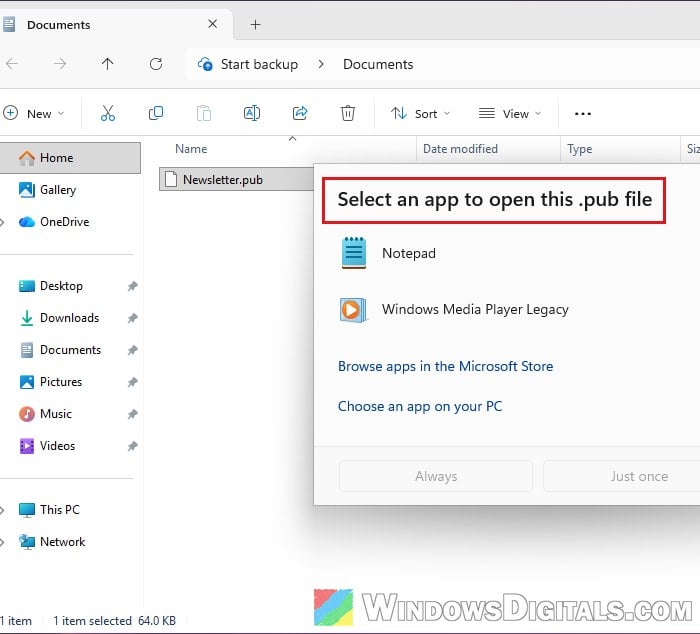Click the Always button

tap(436, 476)
